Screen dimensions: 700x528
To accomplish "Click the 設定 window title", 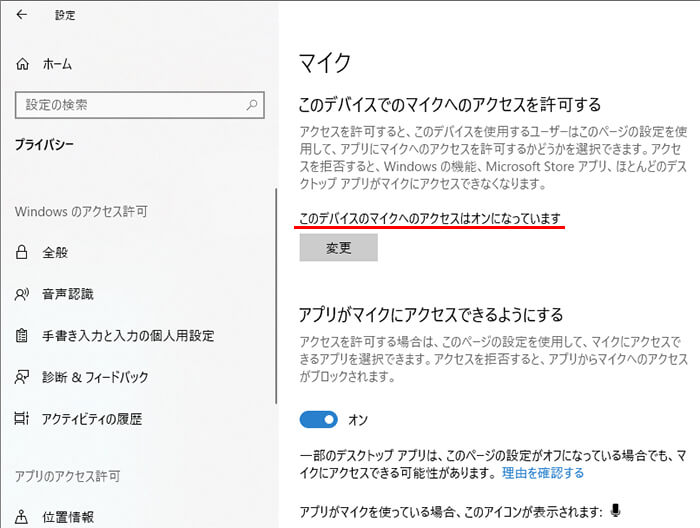I will tap(65, 15).
